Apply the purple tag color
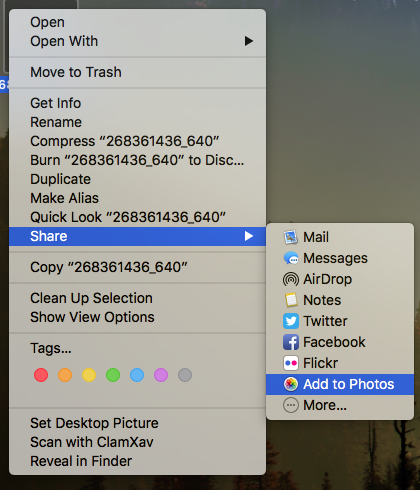This screenshot has width=420, height=490. (x=161, y=375)
